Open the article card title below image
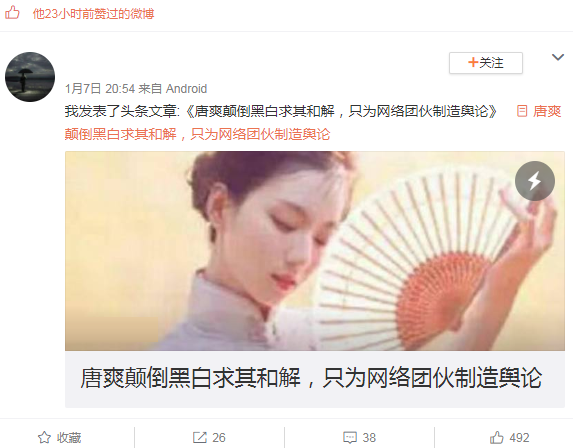This screenshot has width=573, height=448. pos(311,378)
